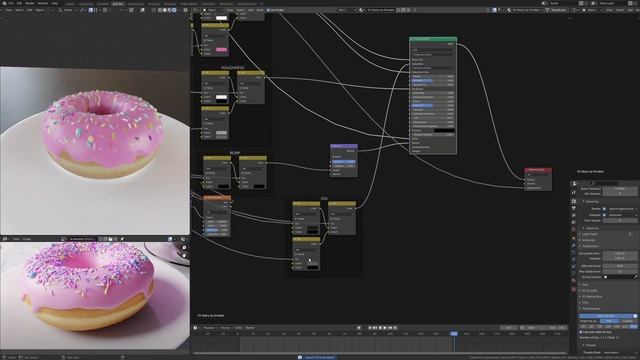This screenshot has height=360, width=640.
Task: Open the material slot dropdown in node editor
Action: tap(347, 10)
